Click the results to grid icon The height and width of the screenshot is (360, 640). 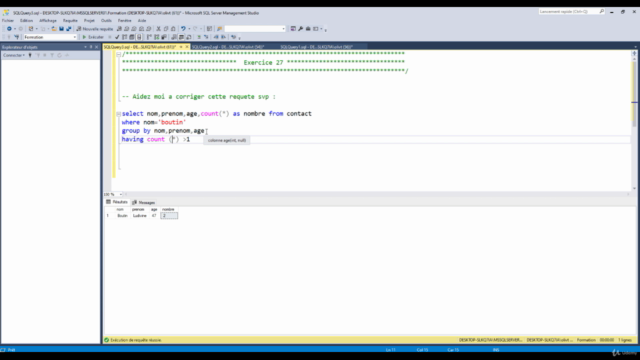coord(181,37)
